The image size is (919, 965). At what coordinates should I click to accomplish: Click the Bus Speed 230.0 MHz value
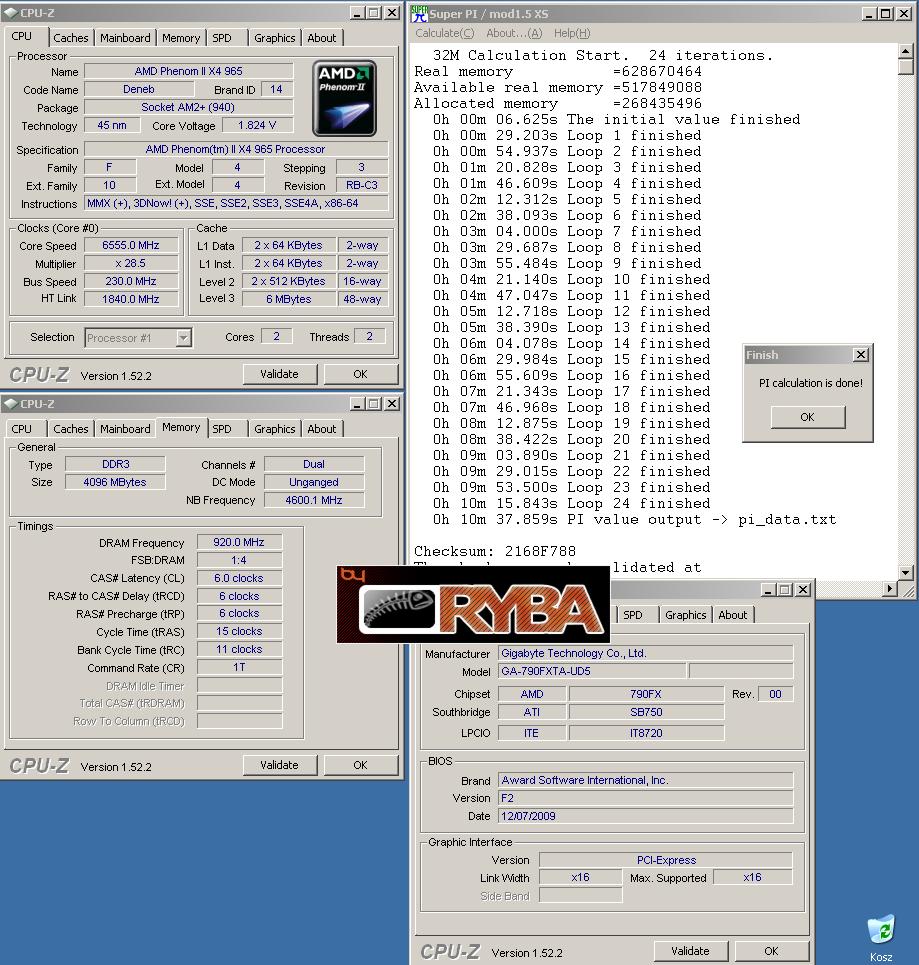pos(130,281)
